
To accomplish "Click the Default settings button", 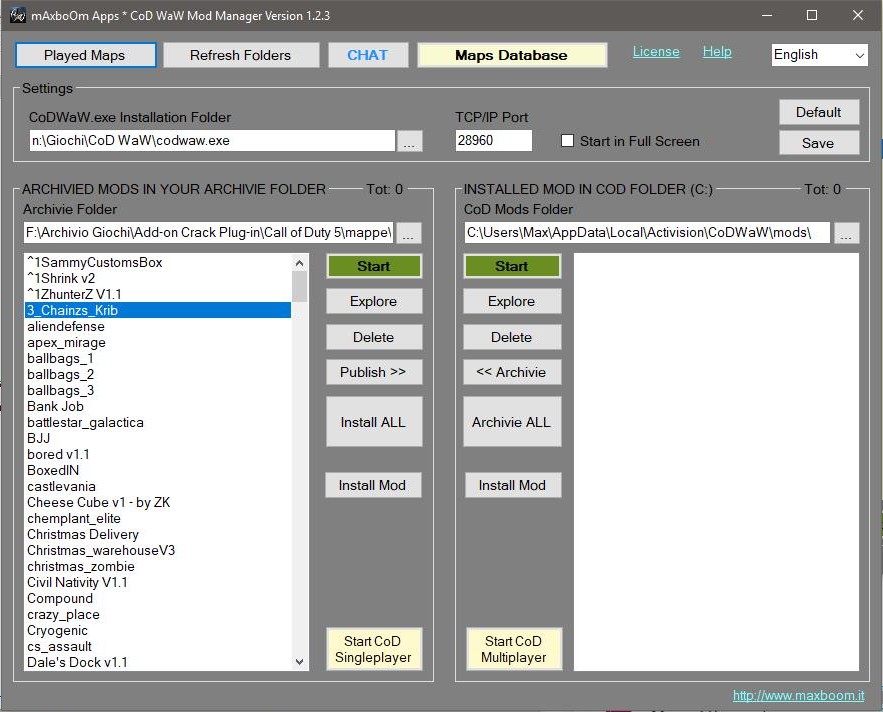I will 819,112.
